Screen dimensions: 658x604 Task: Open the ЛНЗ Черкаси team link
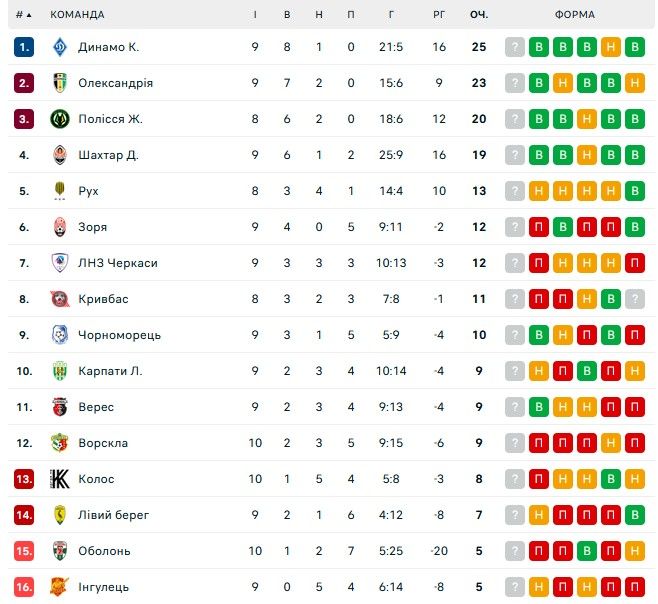[117, 263]
